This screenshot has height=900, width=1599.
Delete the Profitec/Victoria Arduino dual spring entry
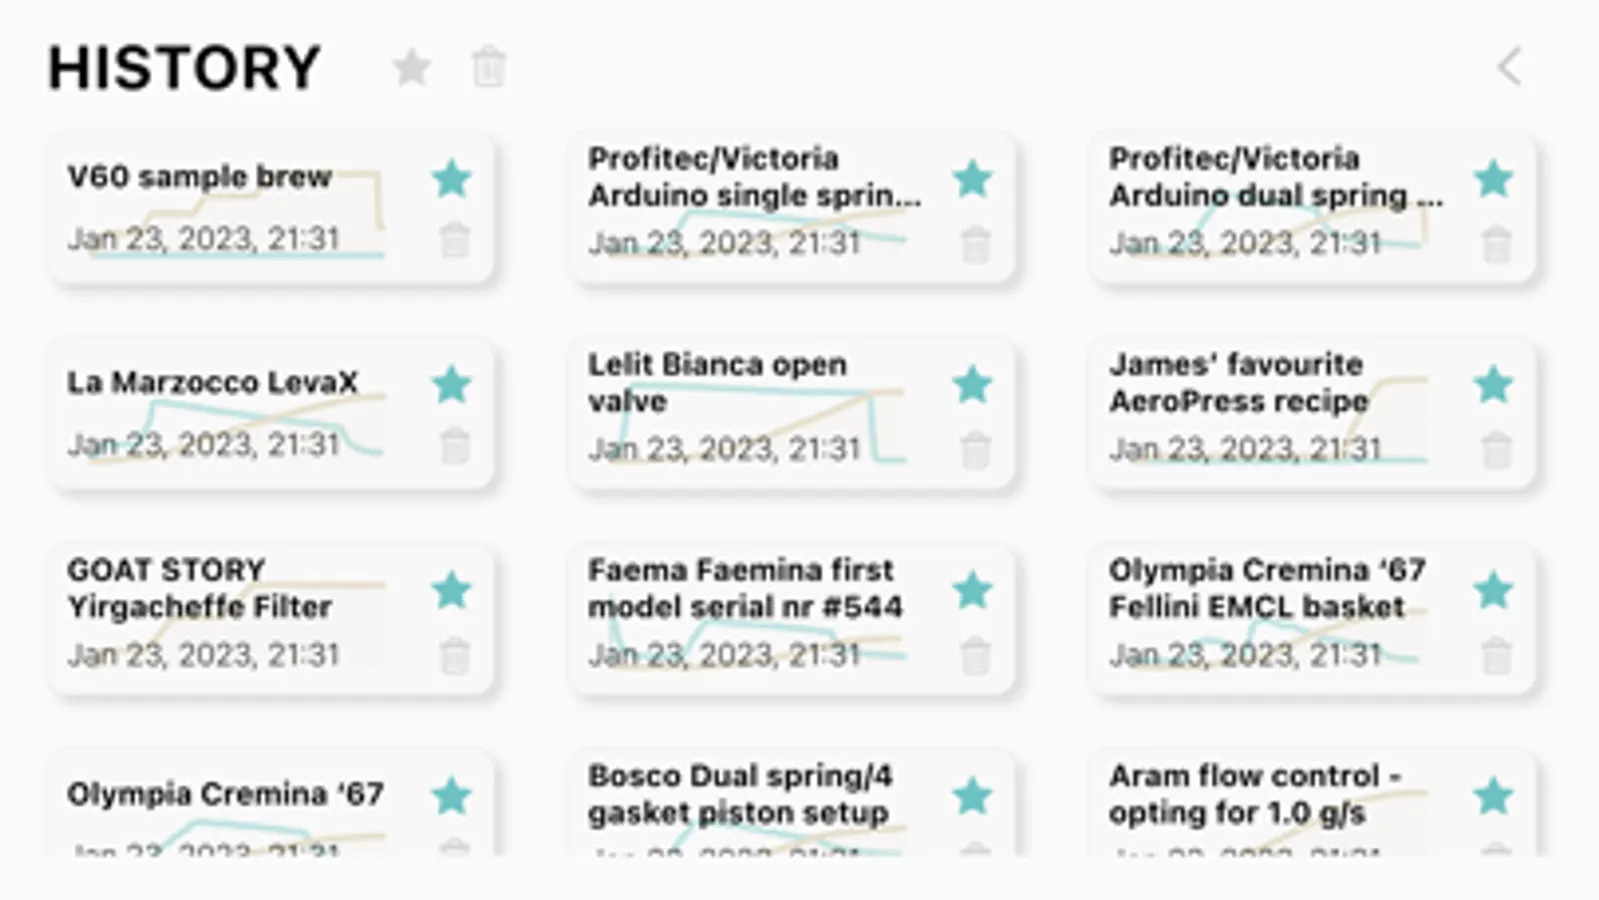(1496, 244)
